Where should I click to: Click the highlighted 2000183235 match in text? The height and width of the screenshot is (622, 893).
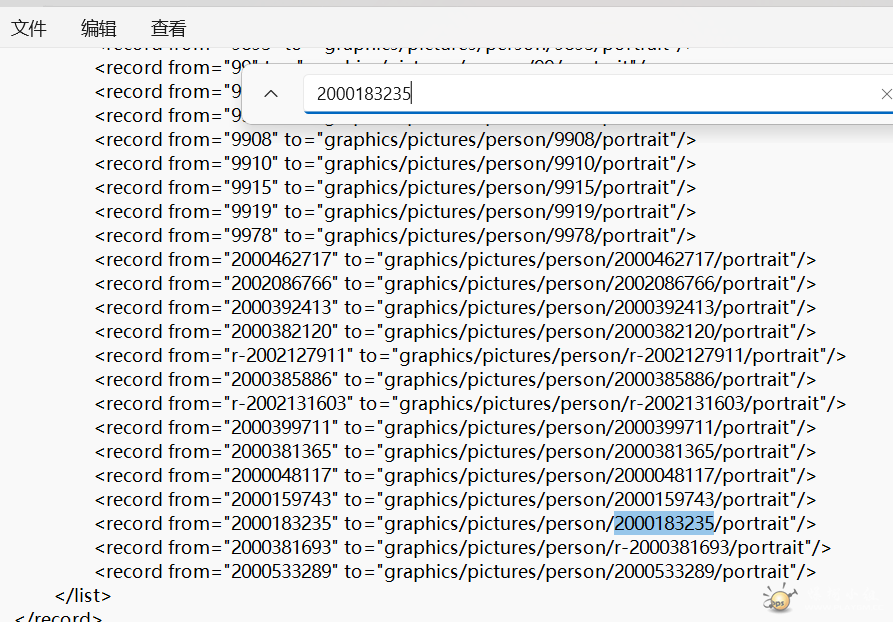[x=663, y=523]
